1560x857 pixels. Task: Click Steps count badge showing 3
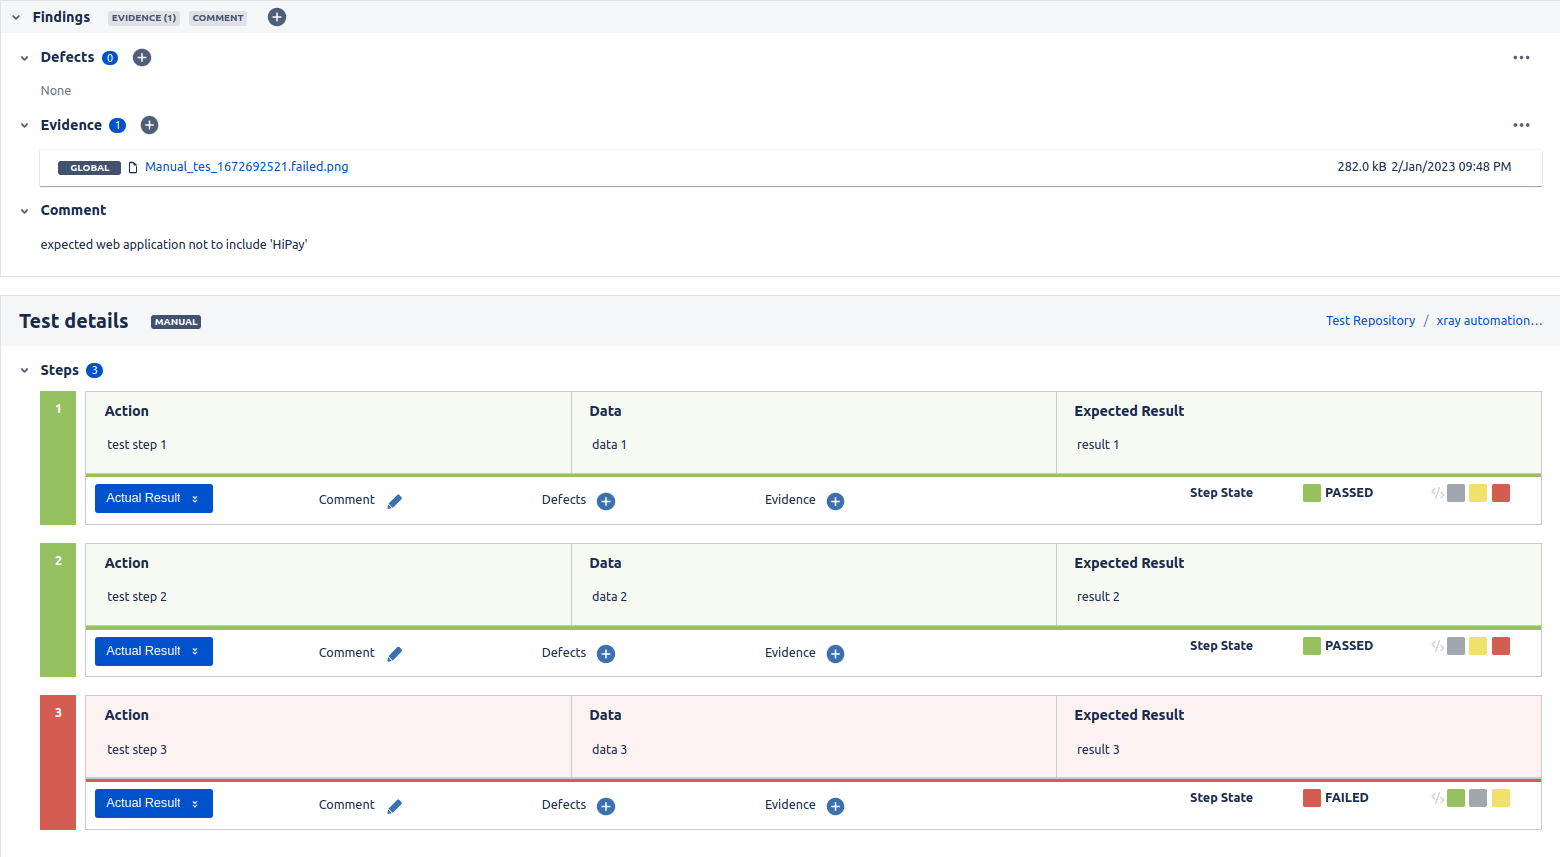pos(95,371)
